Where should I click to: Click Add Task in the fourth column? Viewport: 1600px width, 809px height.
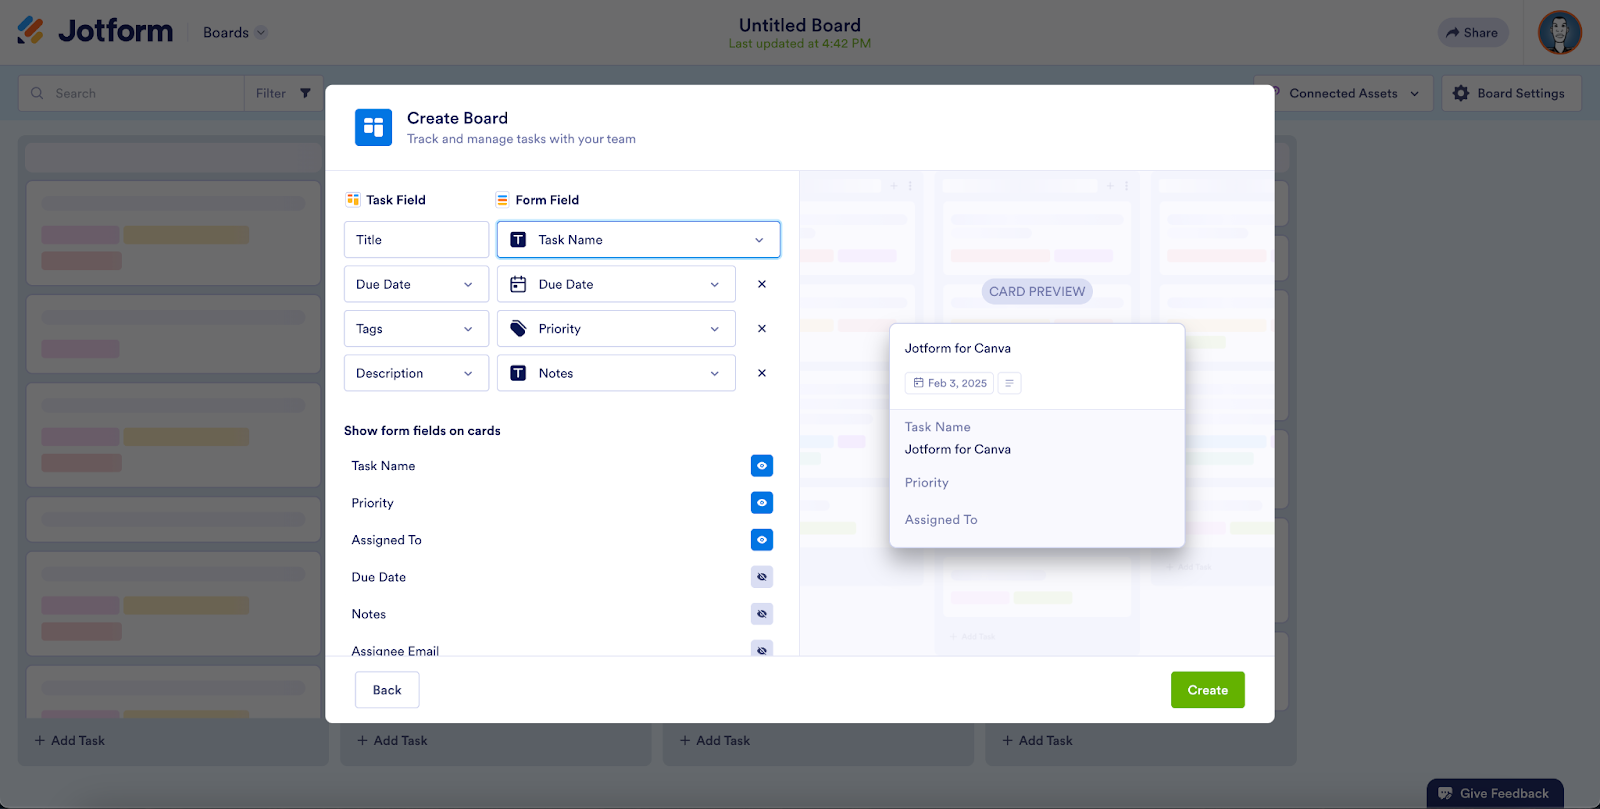tap(1037, 741)
